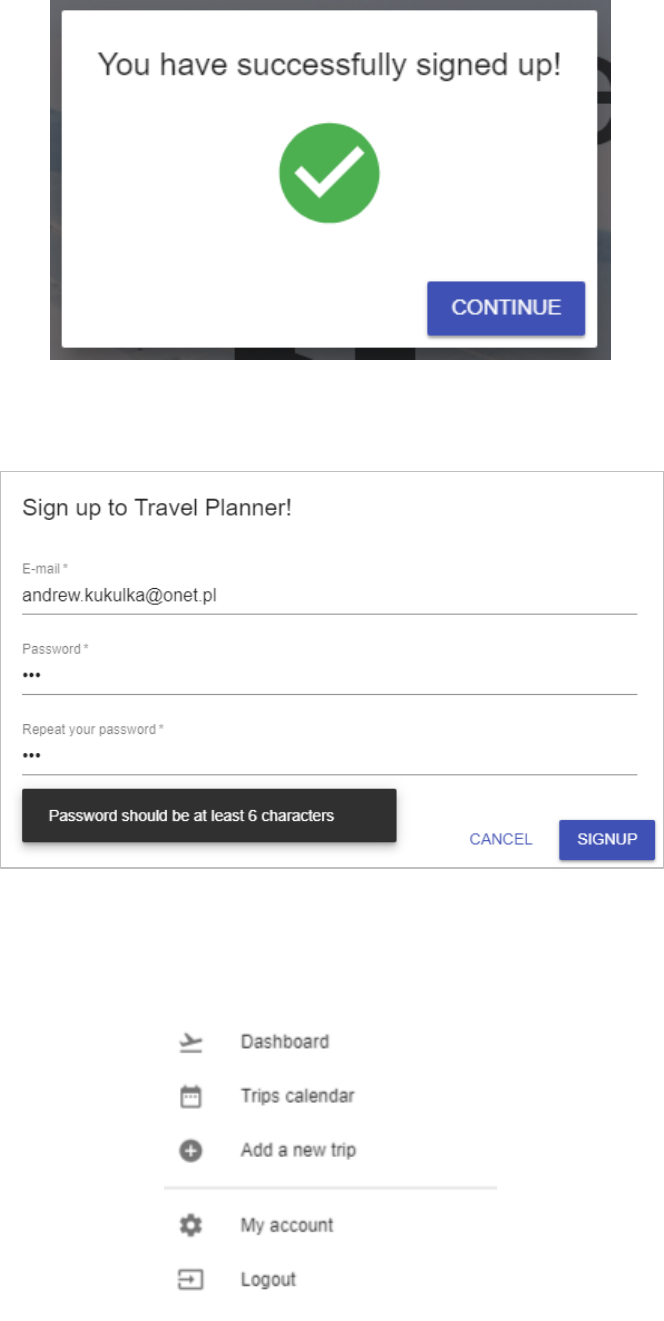This screenshot has width=664, height=1321.
Task: Select the Logout menu entry
Action: [330, 1279]
